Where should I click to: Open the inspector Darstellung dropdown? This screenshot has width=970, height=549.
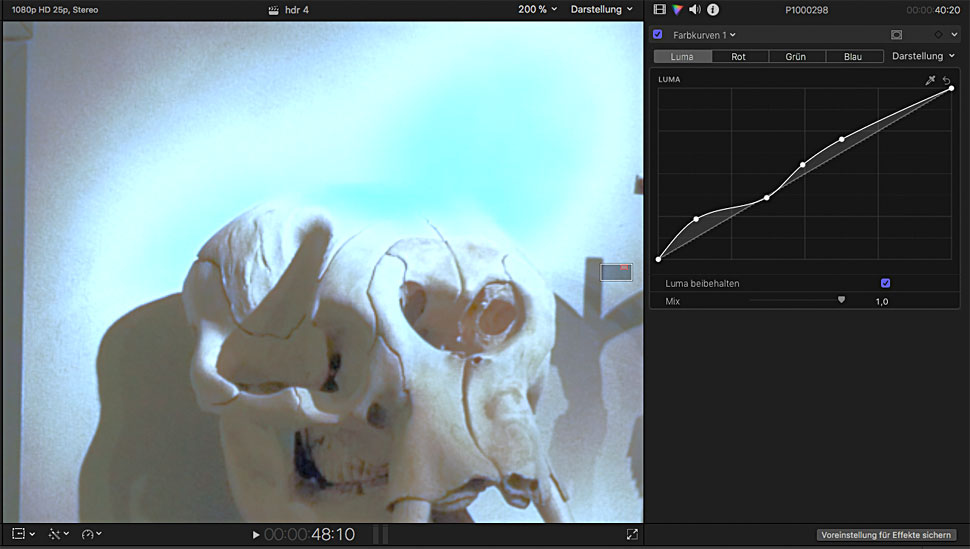[x=923, y=56]
